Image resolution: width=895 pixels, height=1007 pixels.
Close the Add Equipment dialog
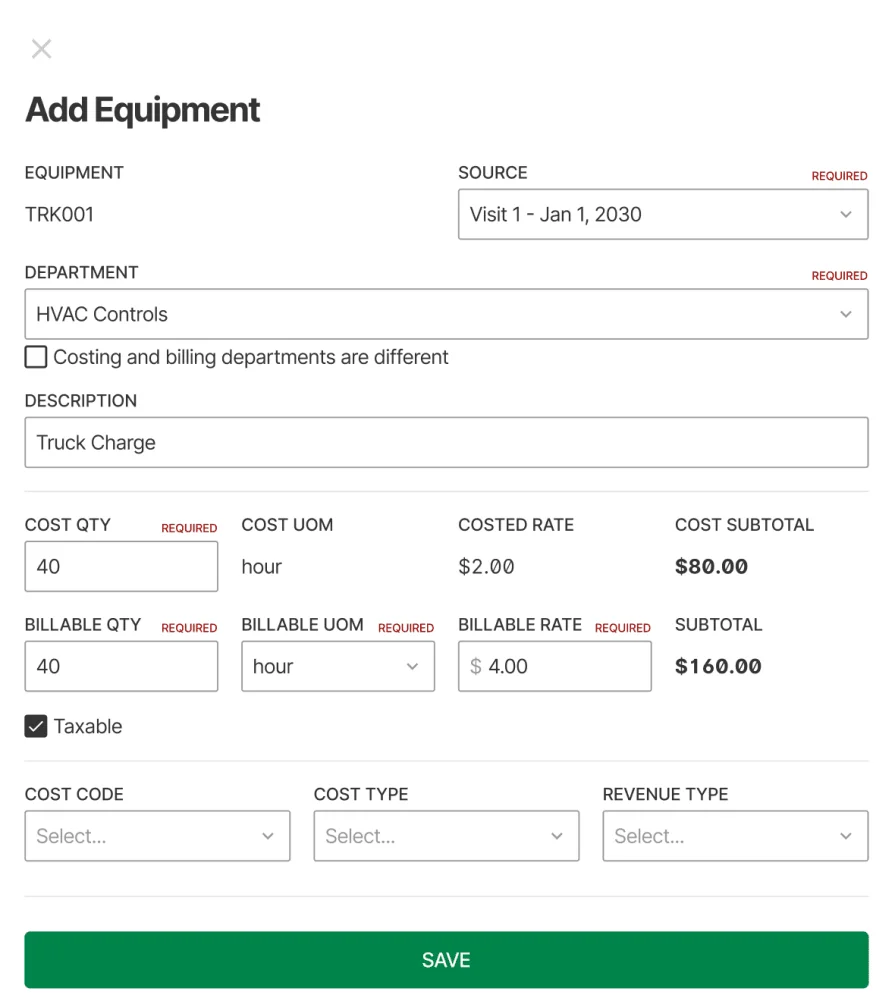pos(41,48)
